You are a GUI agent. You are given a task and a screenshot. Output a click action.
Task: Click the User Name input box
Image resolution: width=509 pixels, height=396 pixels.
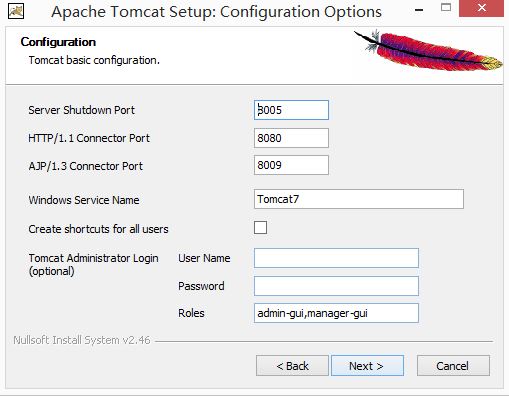tap(336, 258)
